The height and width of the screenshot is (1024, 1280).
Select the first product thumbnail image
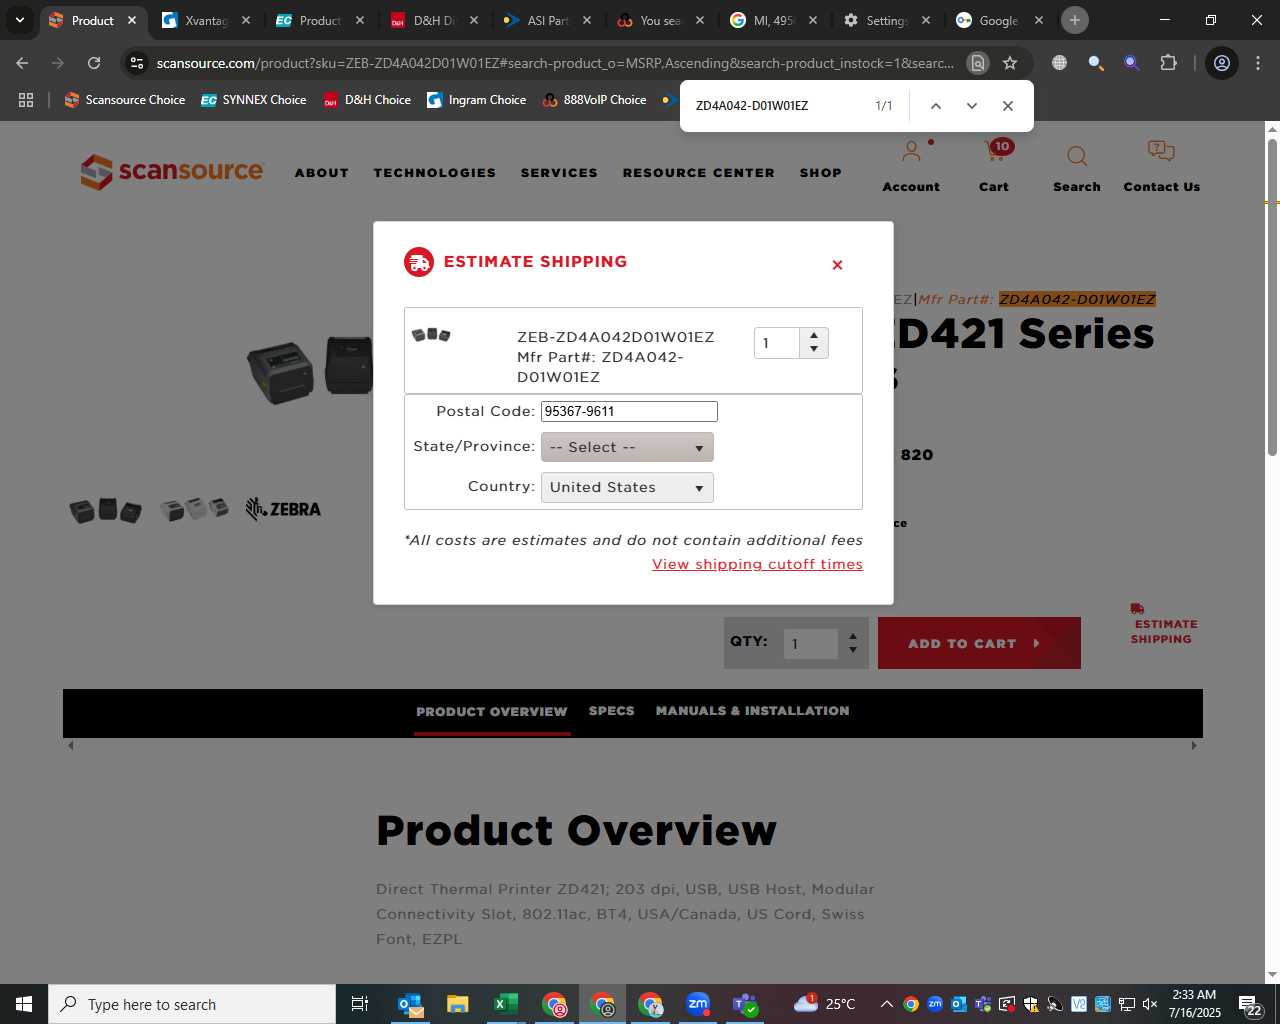tap(105, 510)
